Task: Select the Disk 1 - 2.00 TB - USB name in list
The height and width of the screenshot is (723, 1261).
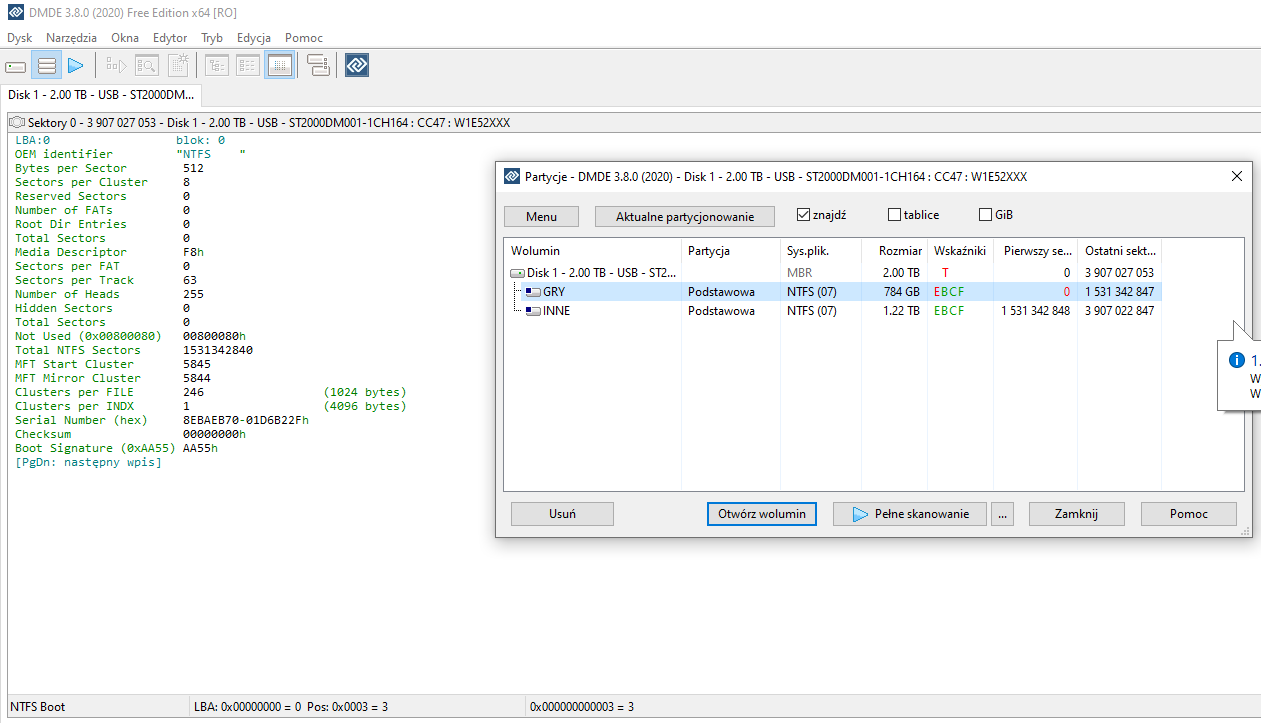Action: pos(602,273)
